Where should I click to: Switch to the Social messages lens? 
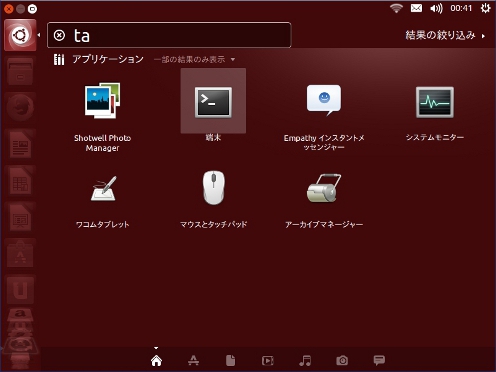(x=379, y=360)
